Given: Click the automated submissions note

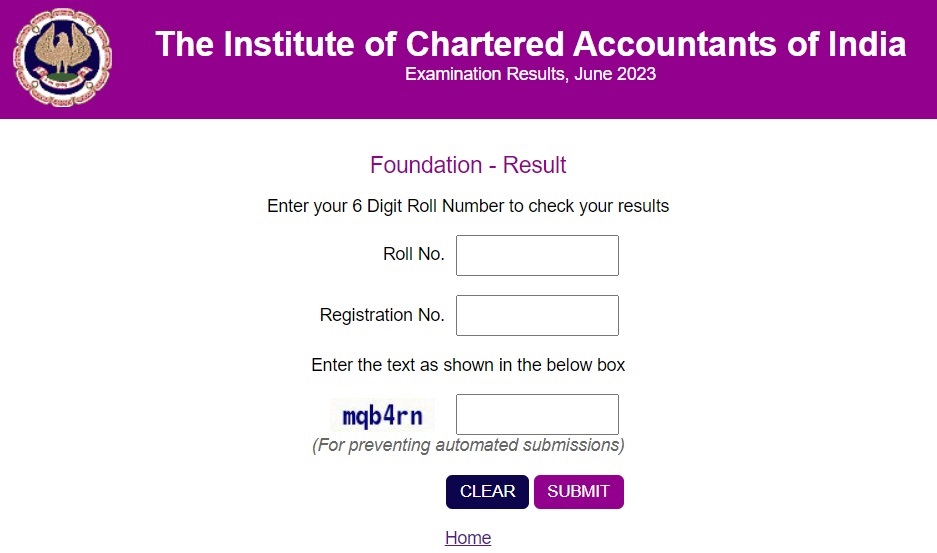Looking at the screenshot, I should pyautogui.click(x=468, y=444).
